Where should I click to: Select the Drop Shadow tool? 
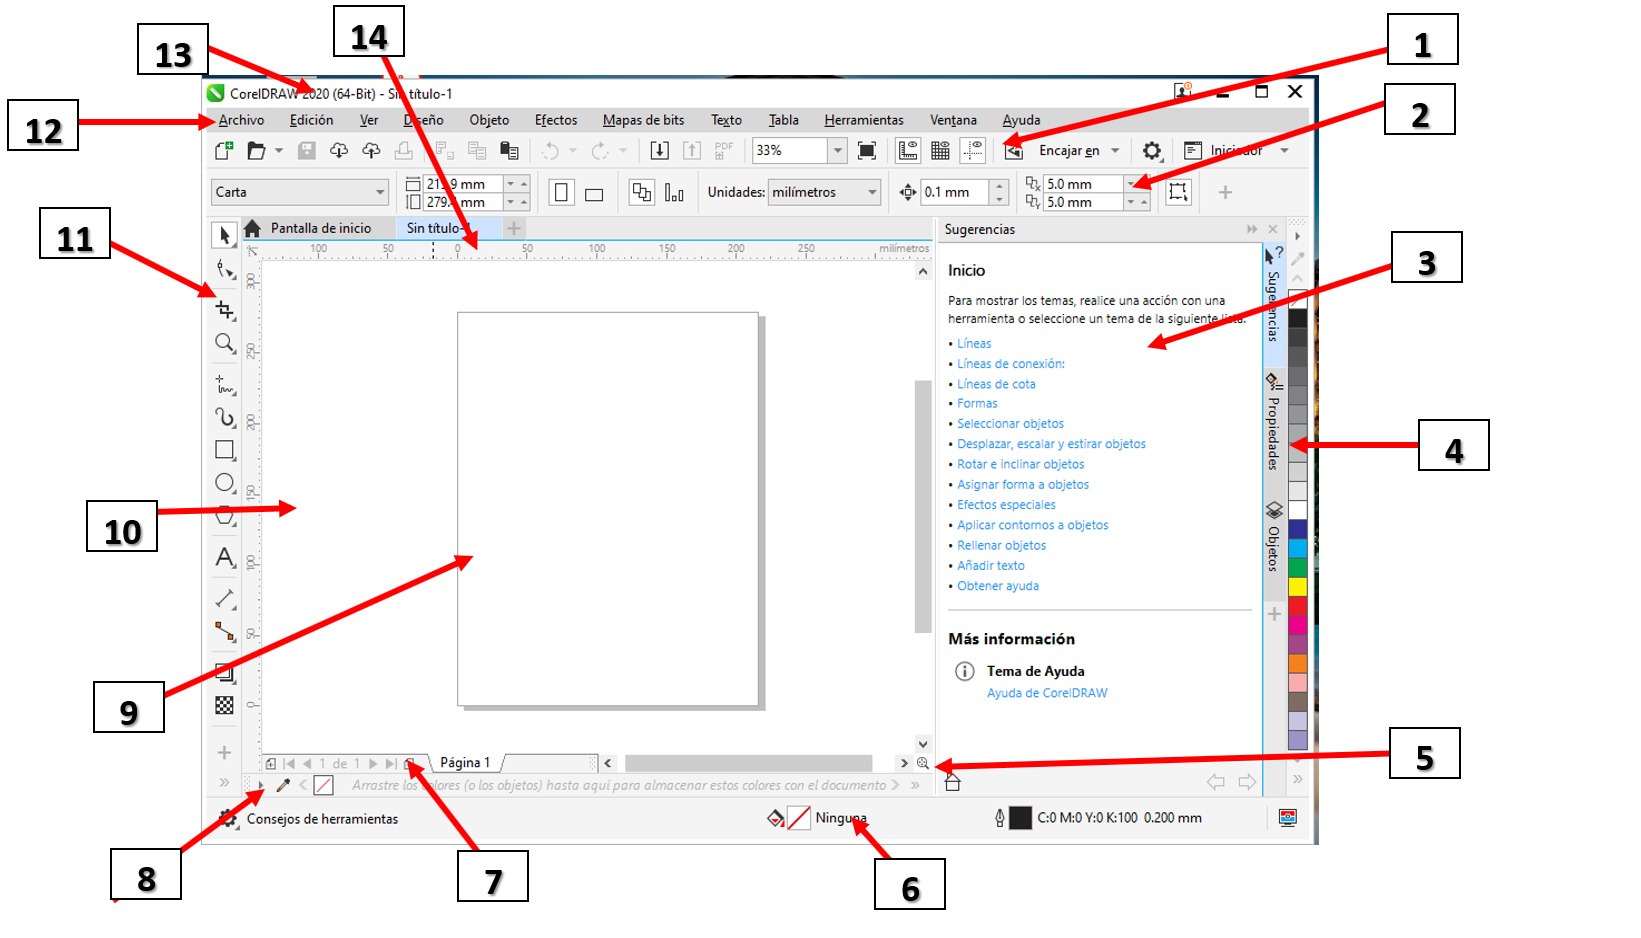(225, 673)
